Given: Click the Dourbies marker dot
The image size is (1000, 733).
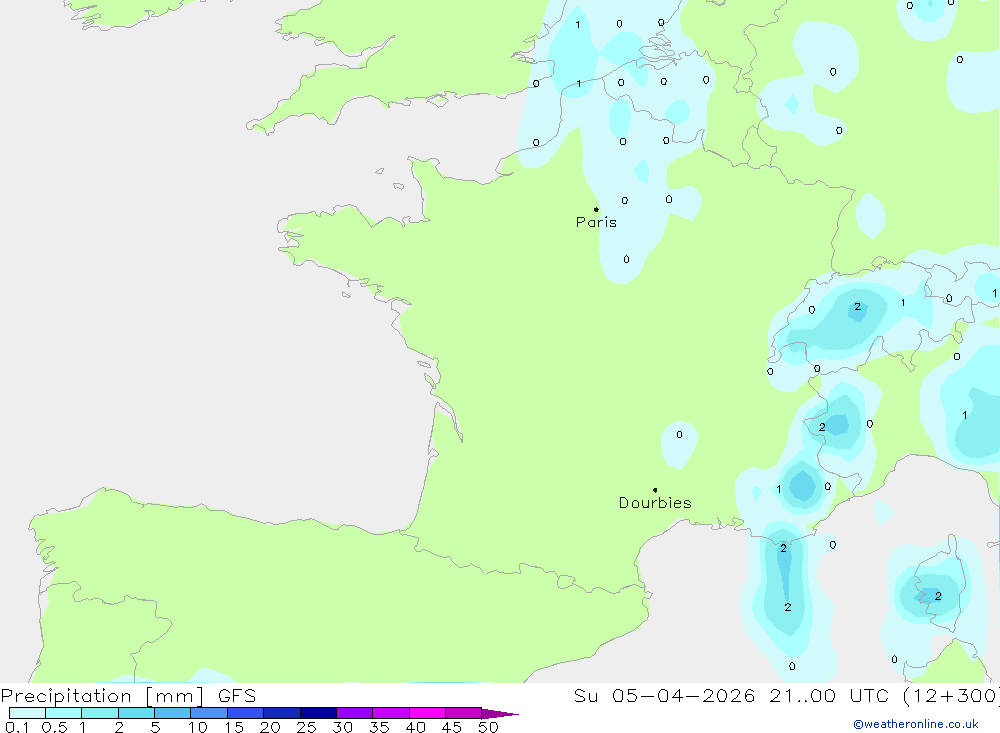Looking at the screenshot, I should (x=655, y=490).
